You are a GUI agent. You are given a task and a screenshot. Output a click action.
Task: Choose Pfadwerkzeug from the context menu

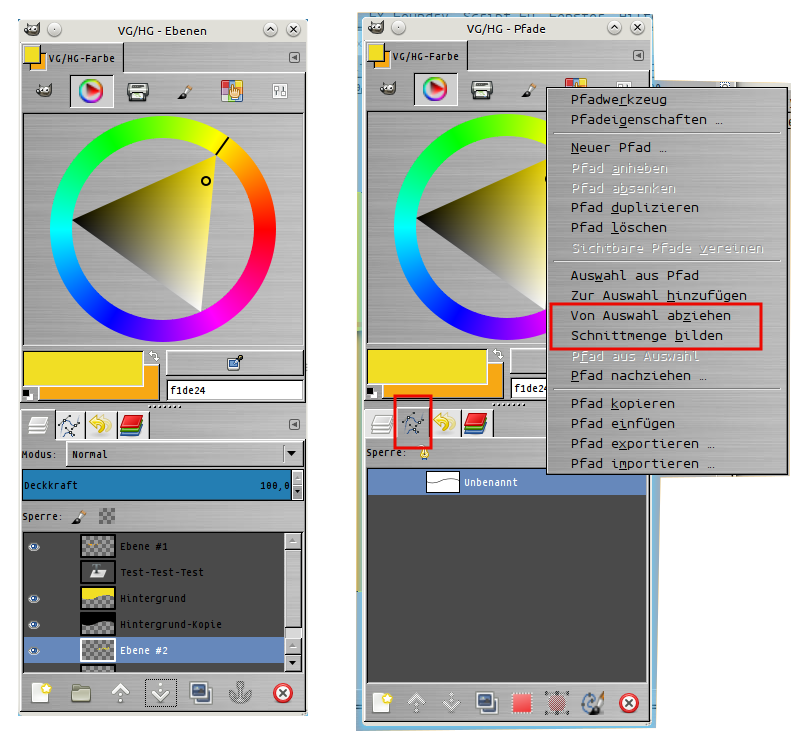click(x=619, y=100)
